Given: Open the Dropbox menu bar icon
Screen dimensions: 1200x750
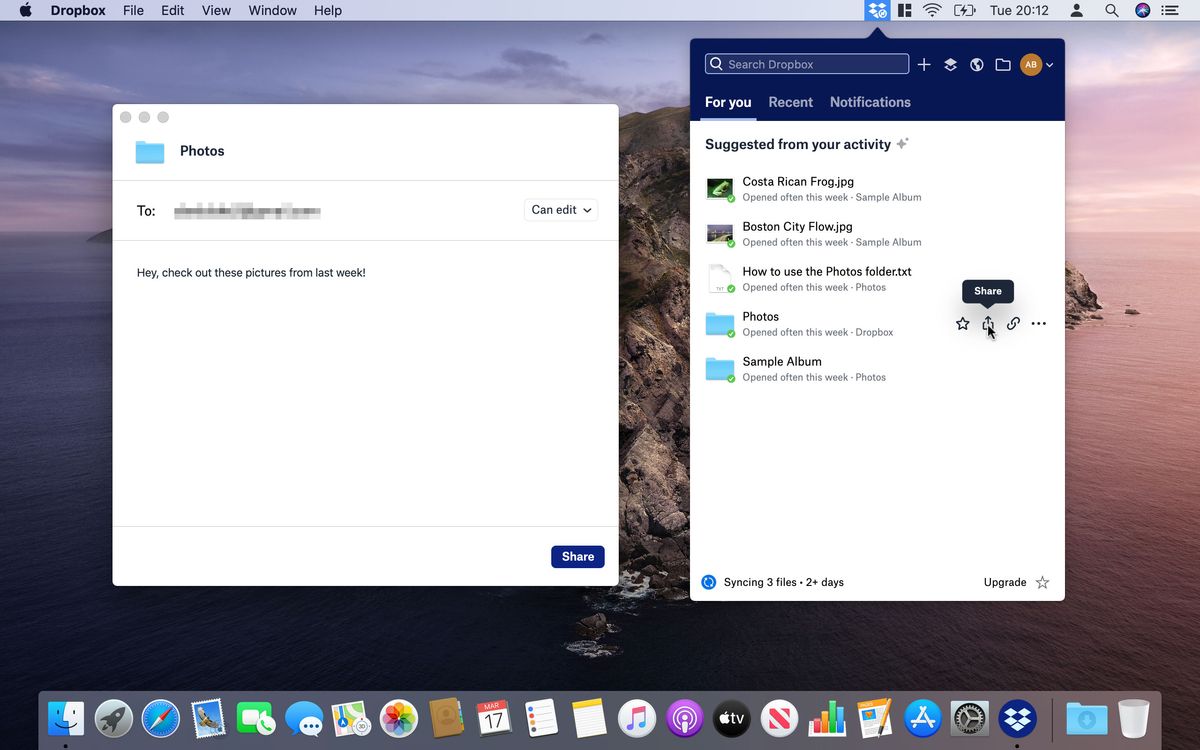Looking at the screenshot, I should pyautogui.click(x=876, y=10).
